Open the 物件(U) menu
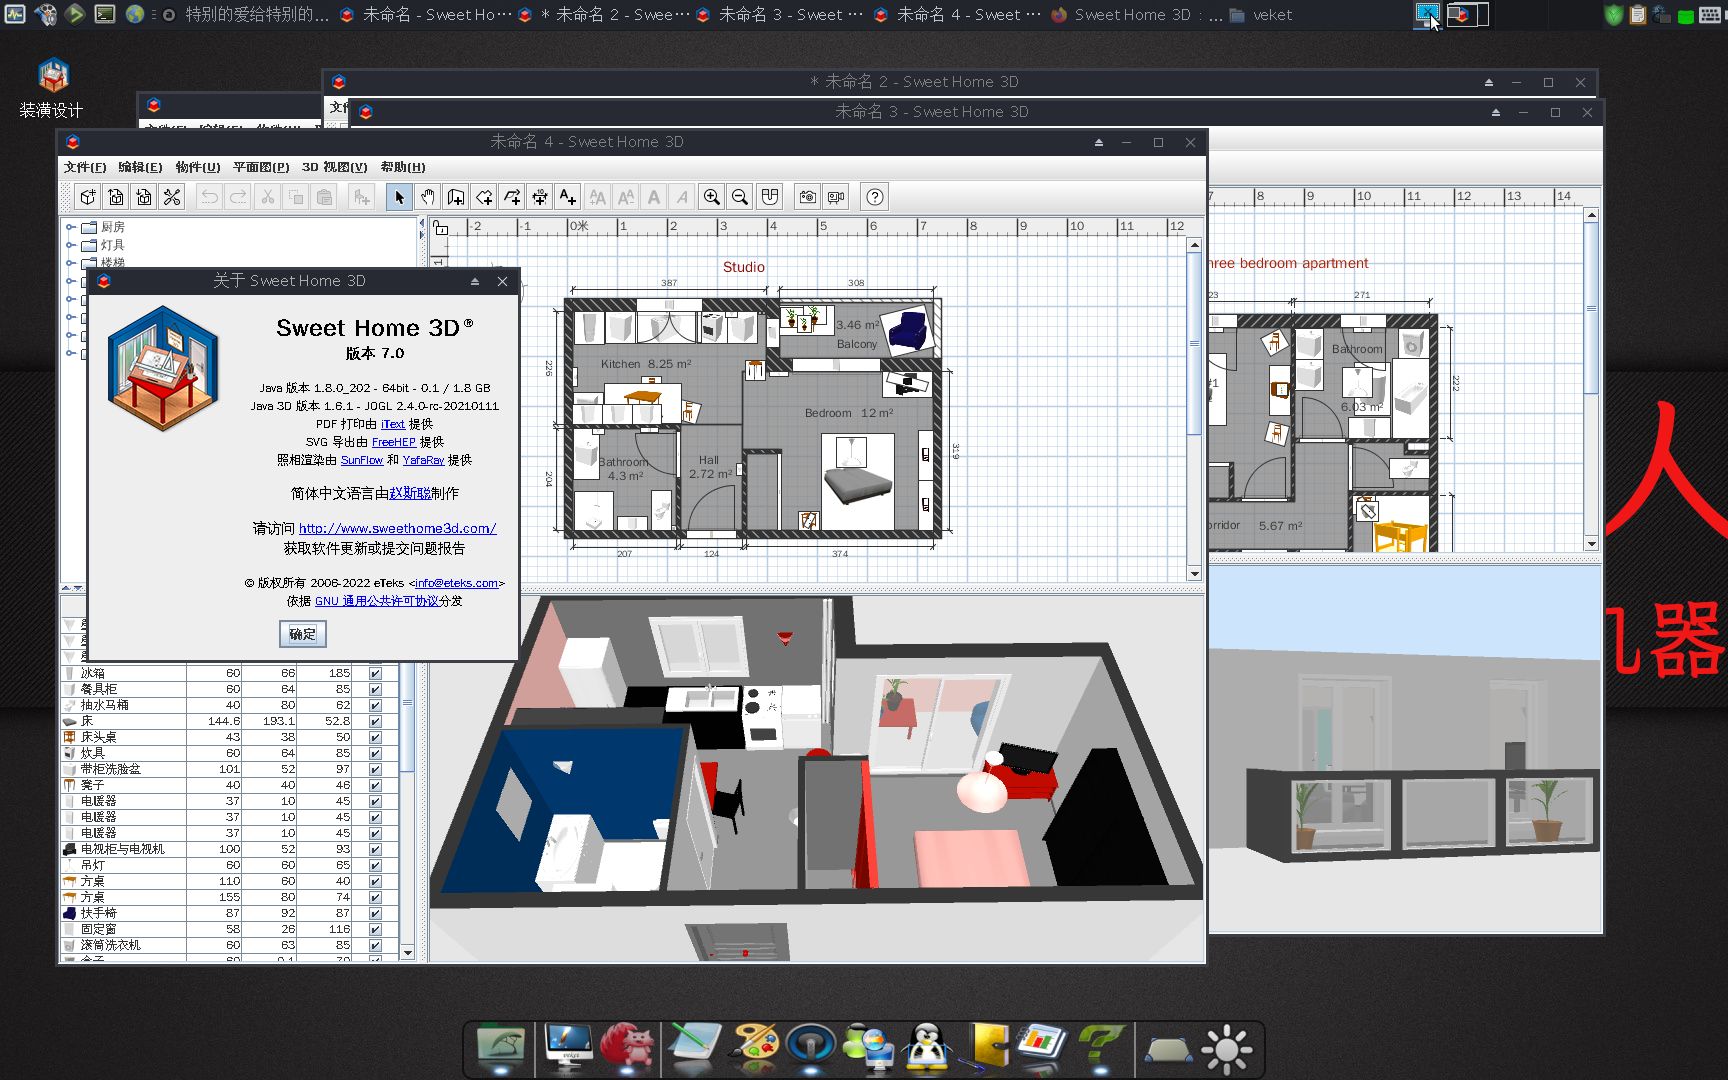This screenshot has width=1728, height=1080. click(x=198, y=167)
